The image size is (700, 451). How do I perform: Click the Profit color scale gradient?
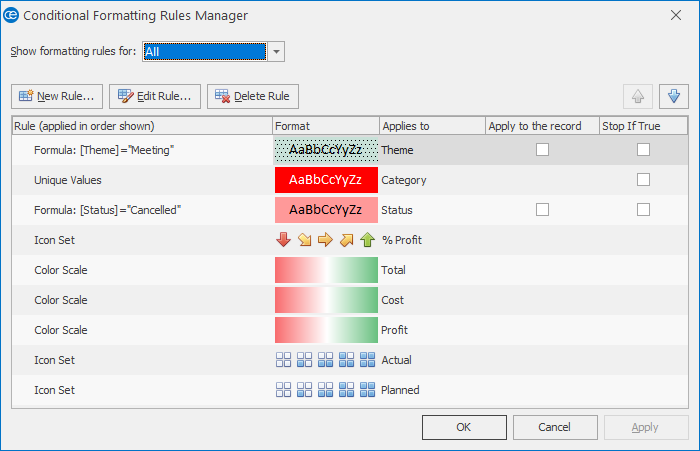326,330
